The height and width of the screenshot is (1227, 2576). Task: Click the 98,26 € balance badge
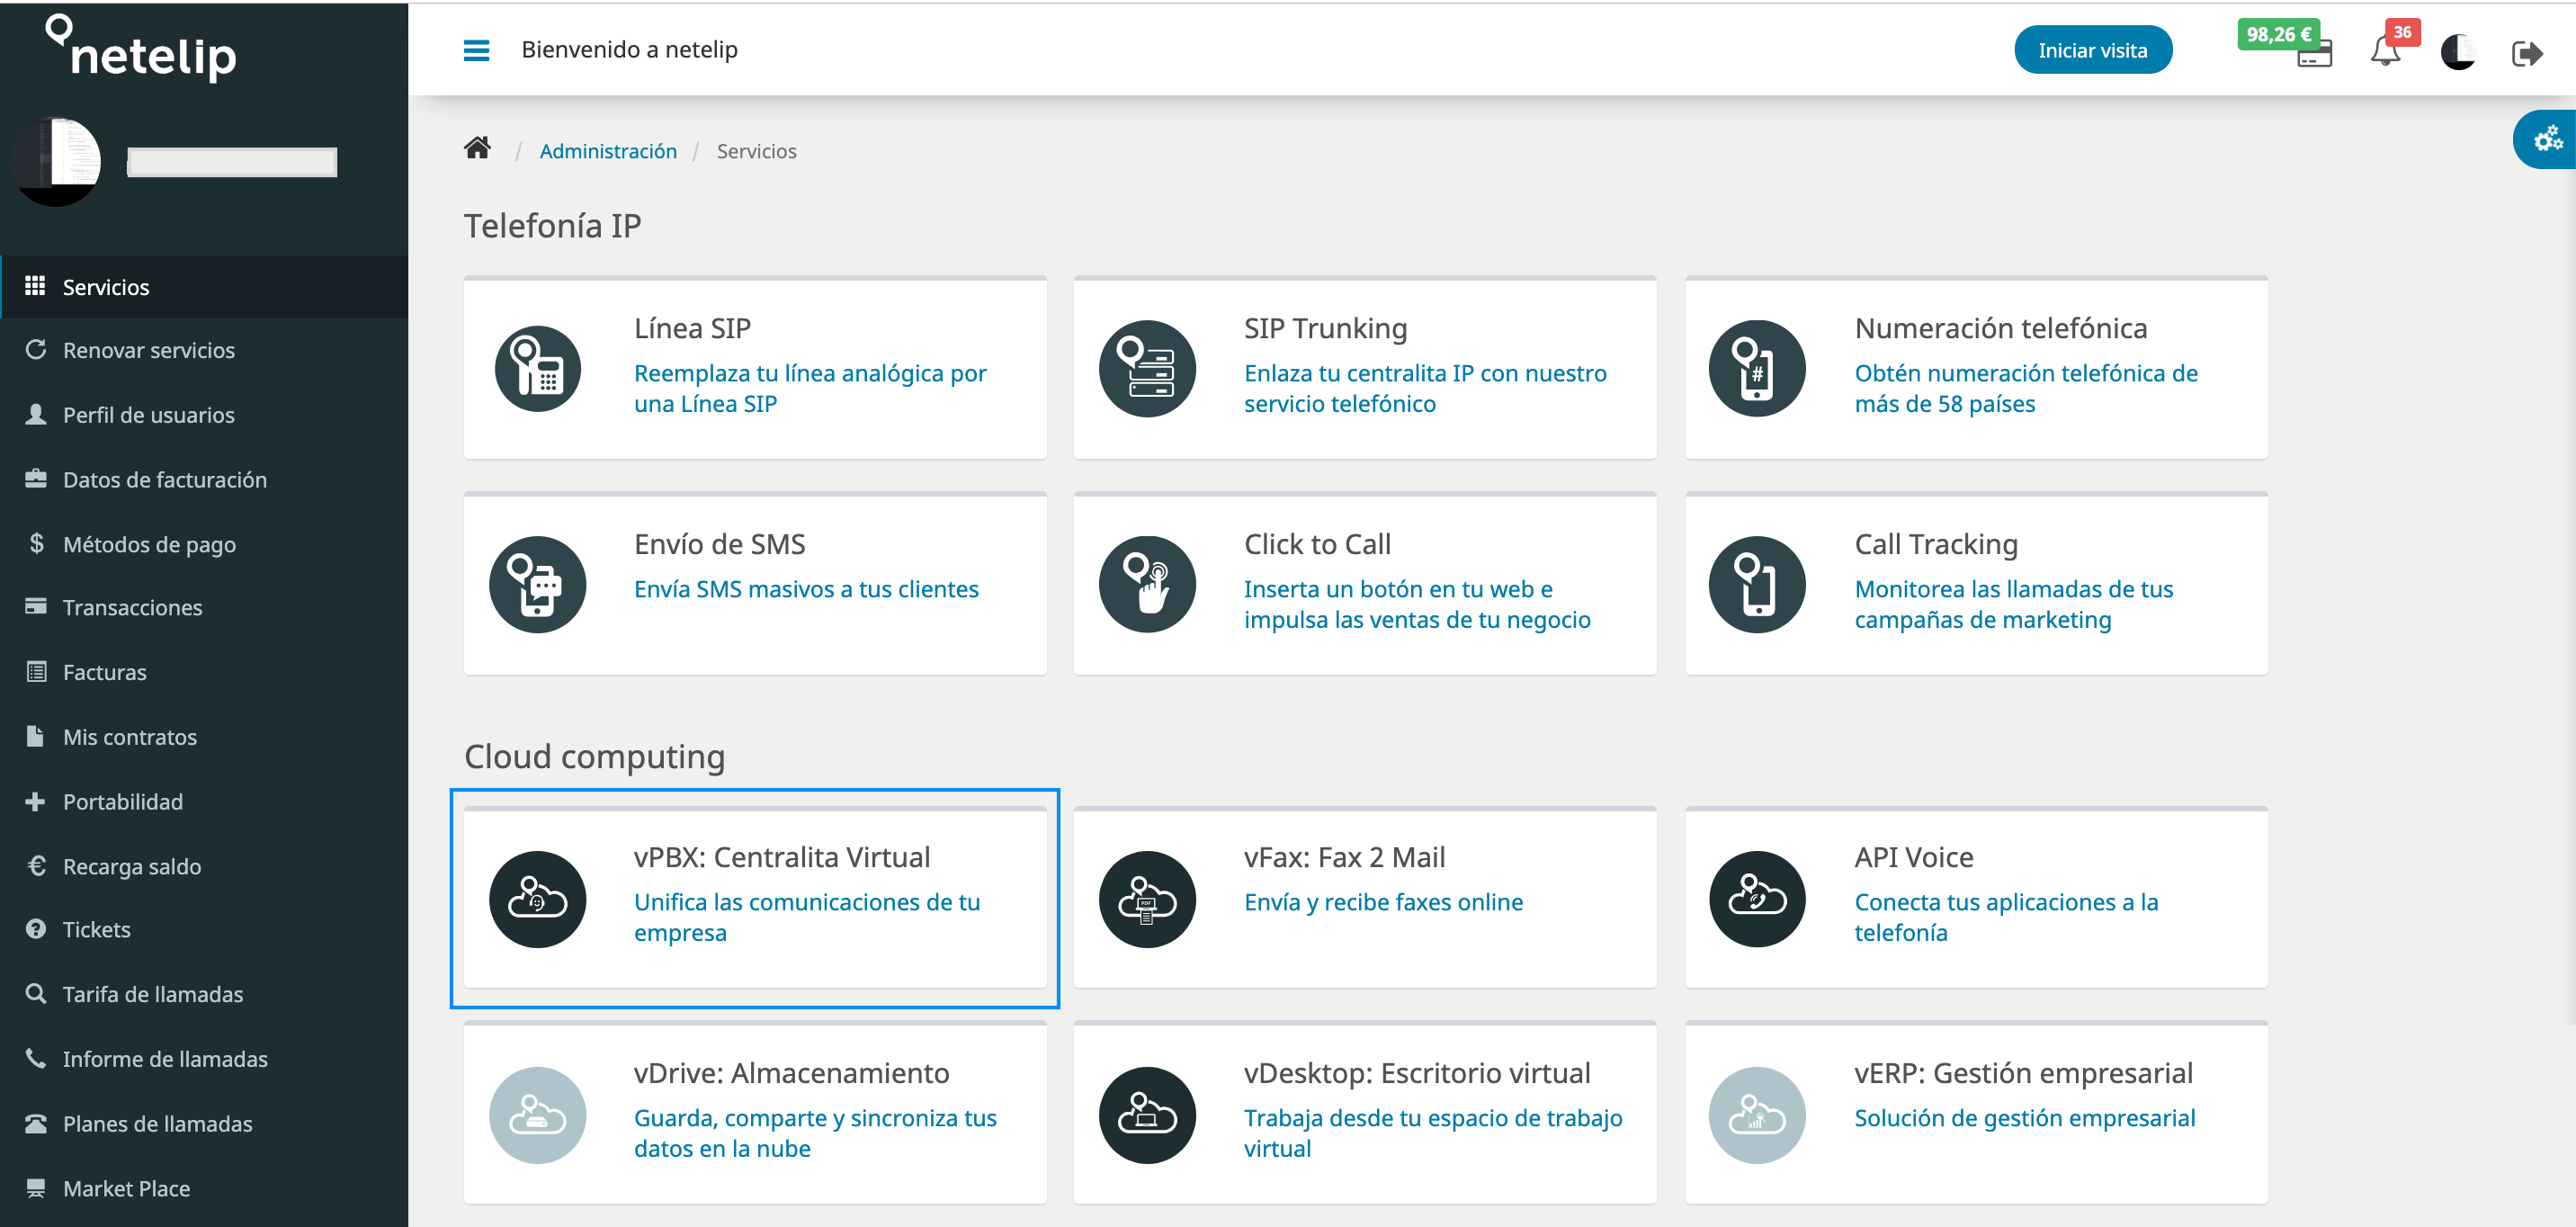[2278, 34]
